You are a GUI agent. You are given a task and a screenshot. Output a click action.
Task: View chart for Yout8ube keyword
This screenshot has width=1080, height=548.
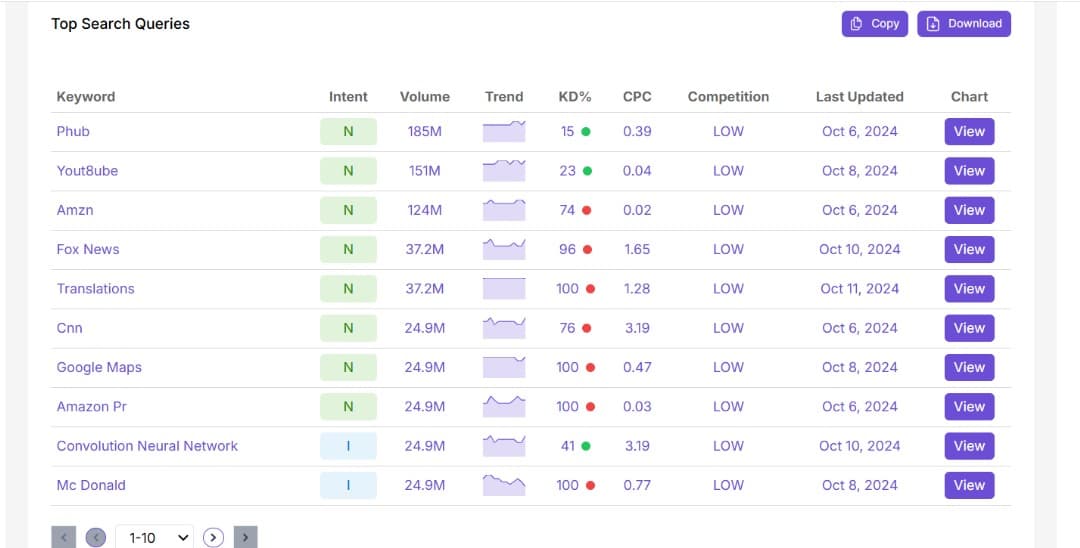(x=969, y=171)
